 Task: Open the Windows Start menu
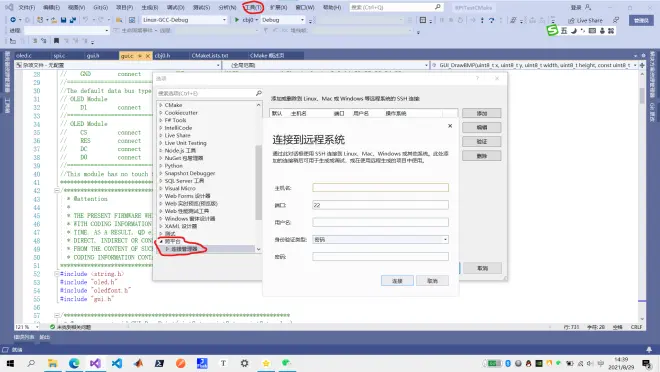(10, 363)
